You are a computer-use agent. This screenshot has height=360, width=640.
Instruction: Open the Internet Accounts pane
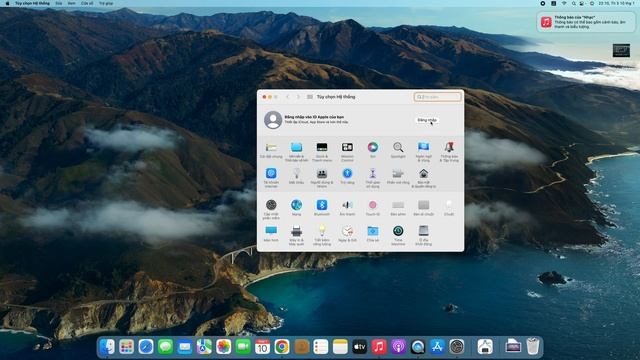[271, 173]
